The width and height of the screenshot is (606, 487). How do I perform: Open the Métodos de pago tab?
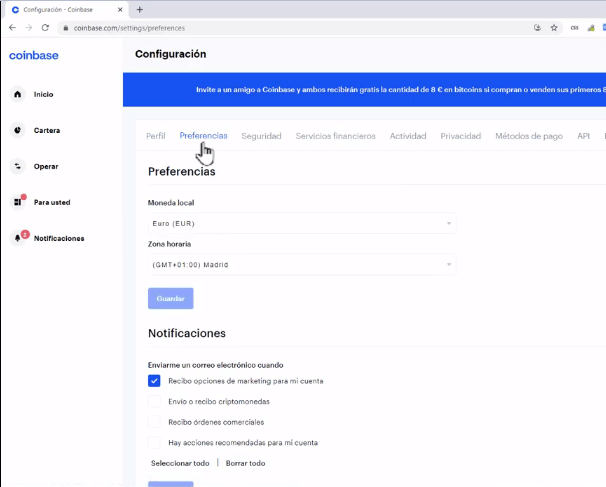point(528,136)
